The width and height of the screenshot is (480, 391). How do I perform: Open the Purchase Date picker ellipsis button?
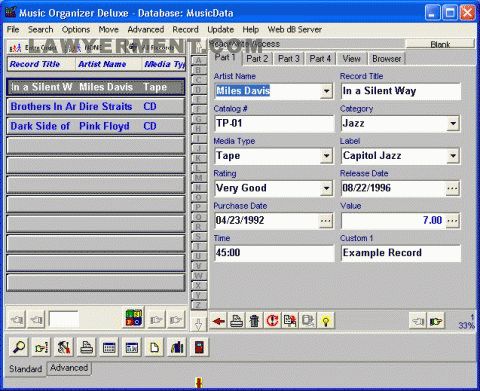pyautogui.click(x=326, y=221)
